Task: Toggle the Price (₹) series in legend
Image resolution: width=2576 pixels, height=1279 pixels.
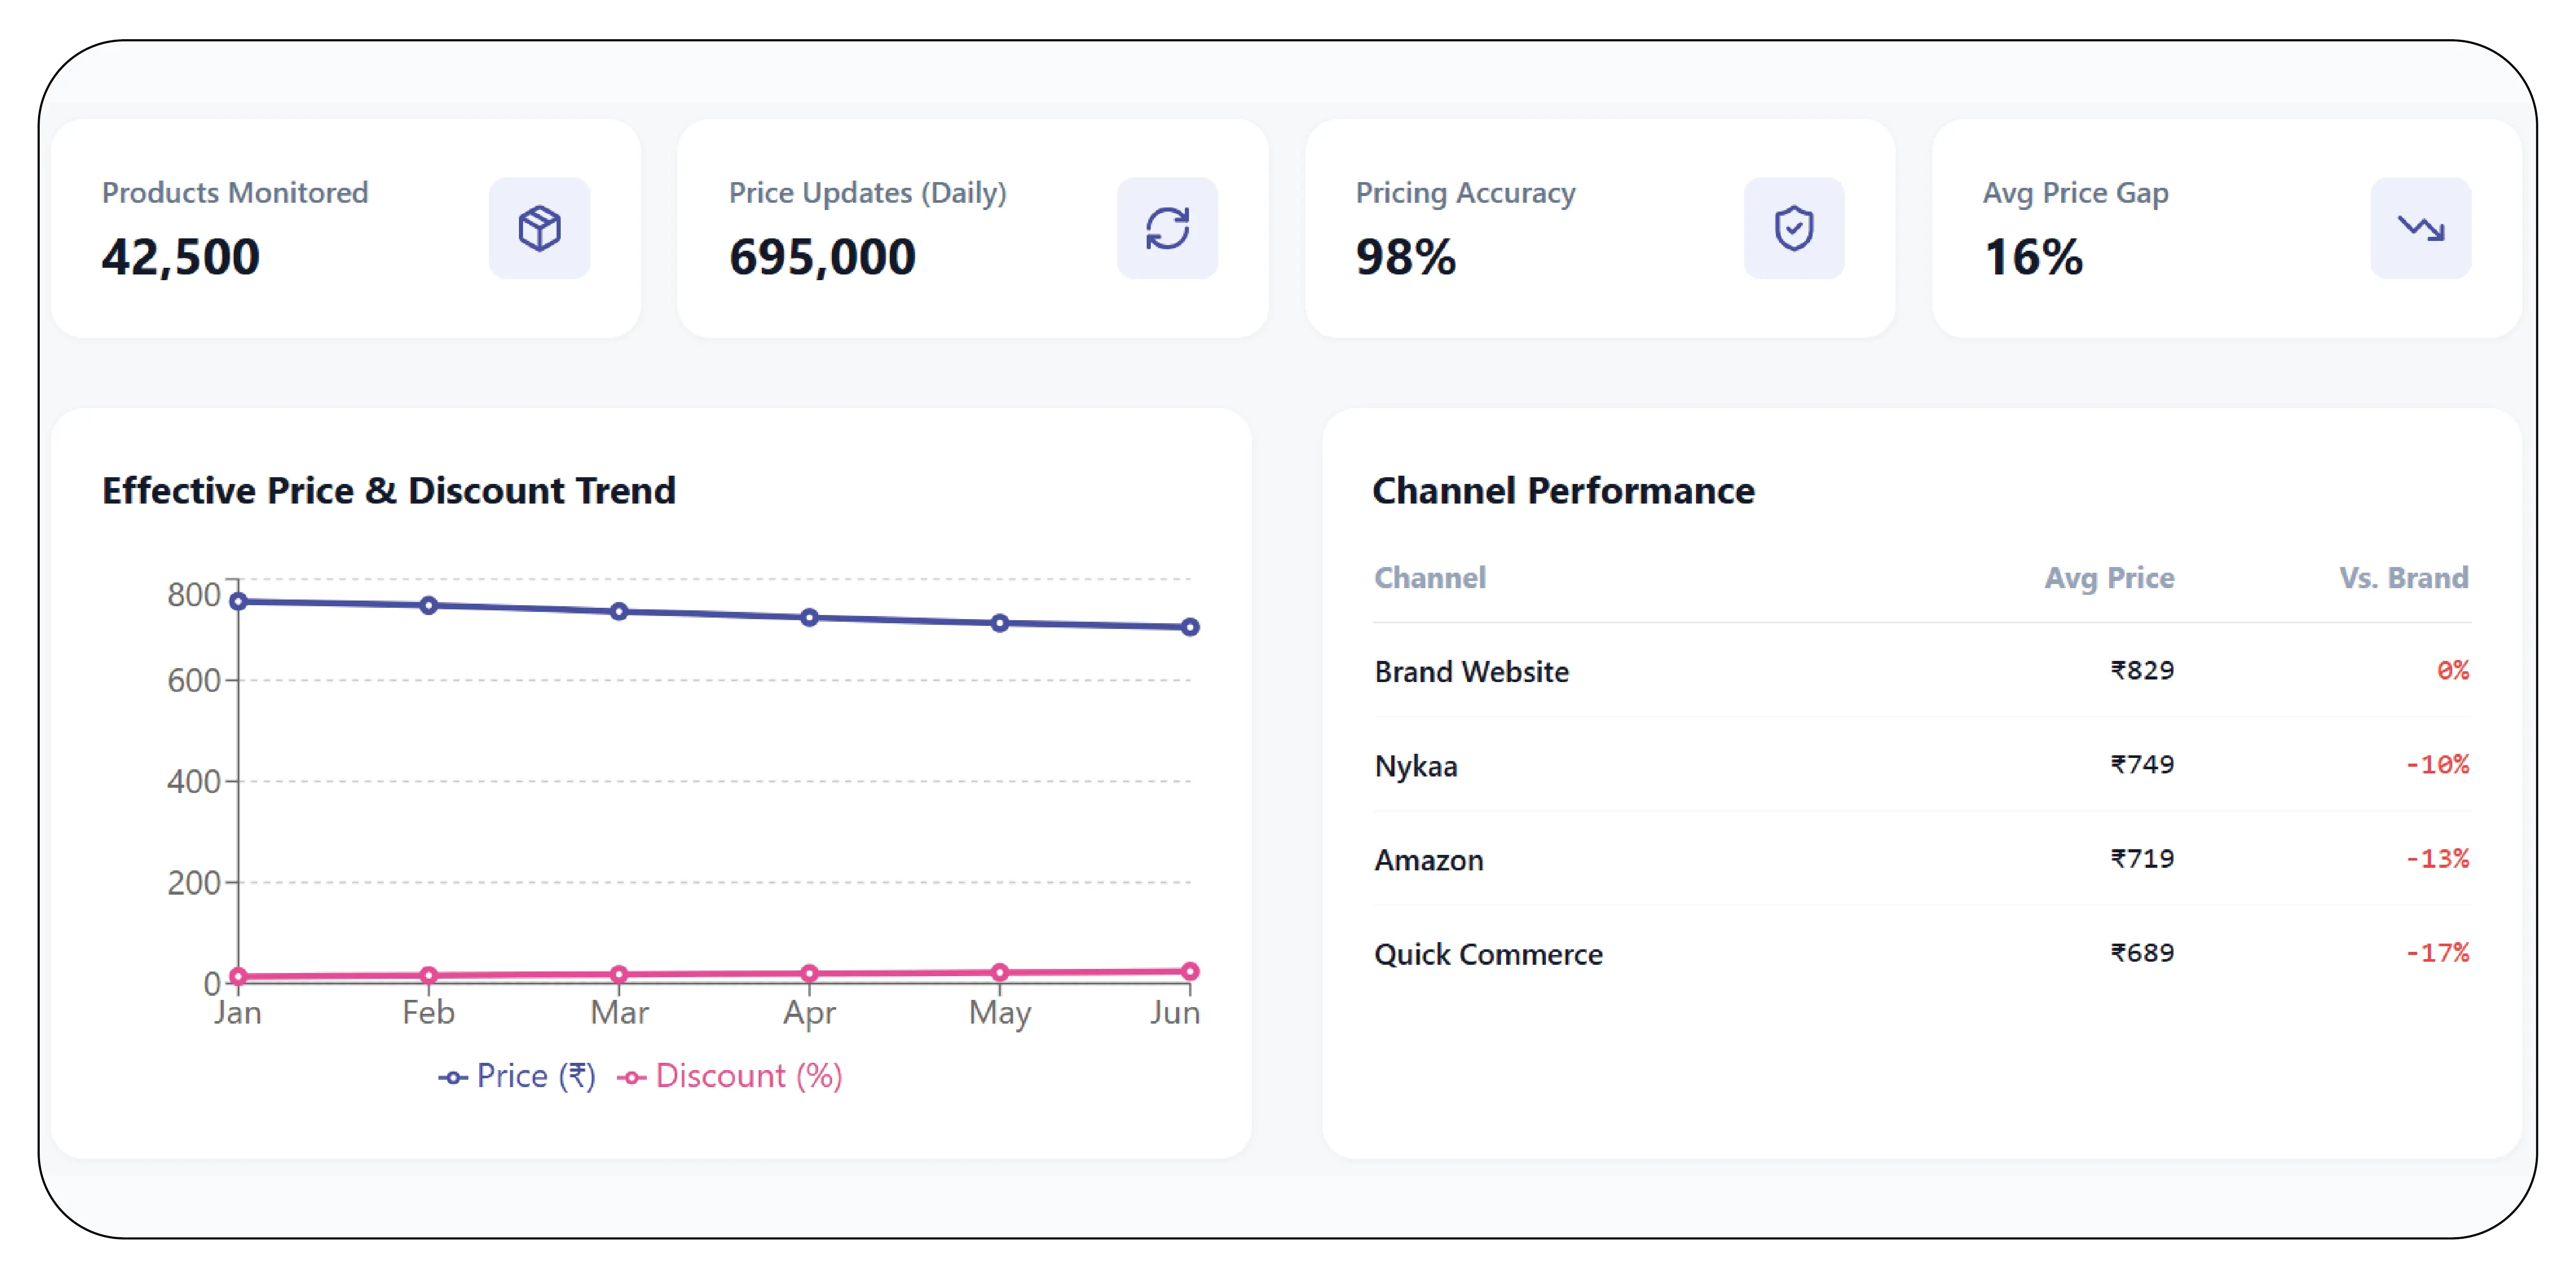Action: pos(517,1076)
